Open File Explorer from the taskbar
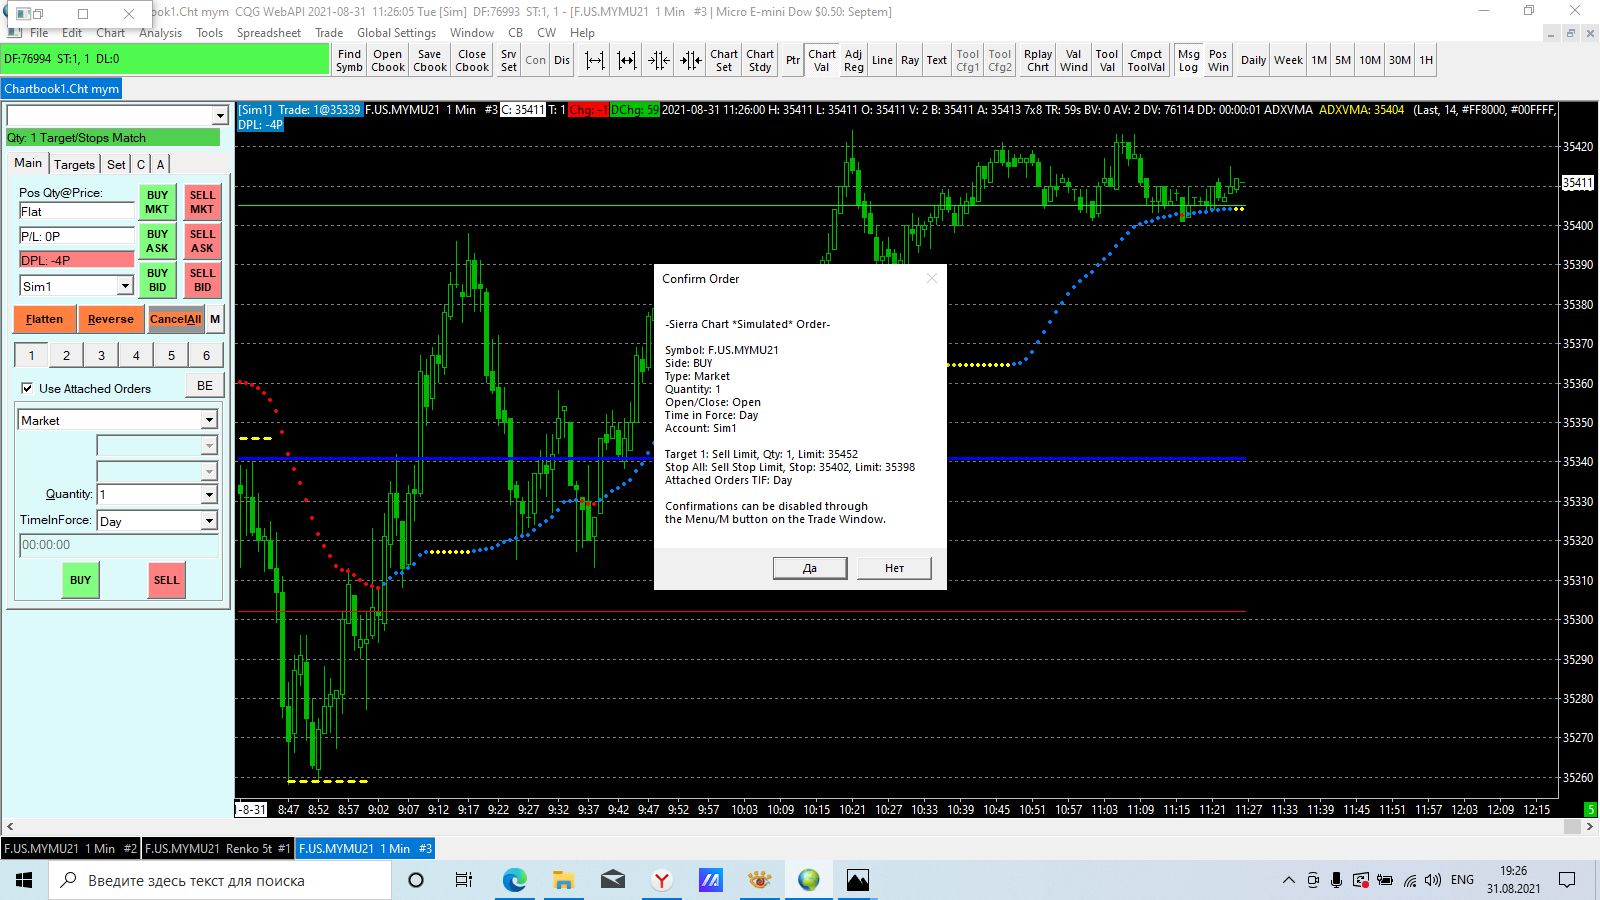Viewport: 1600px width, 900px height. (x=563, y=880)
